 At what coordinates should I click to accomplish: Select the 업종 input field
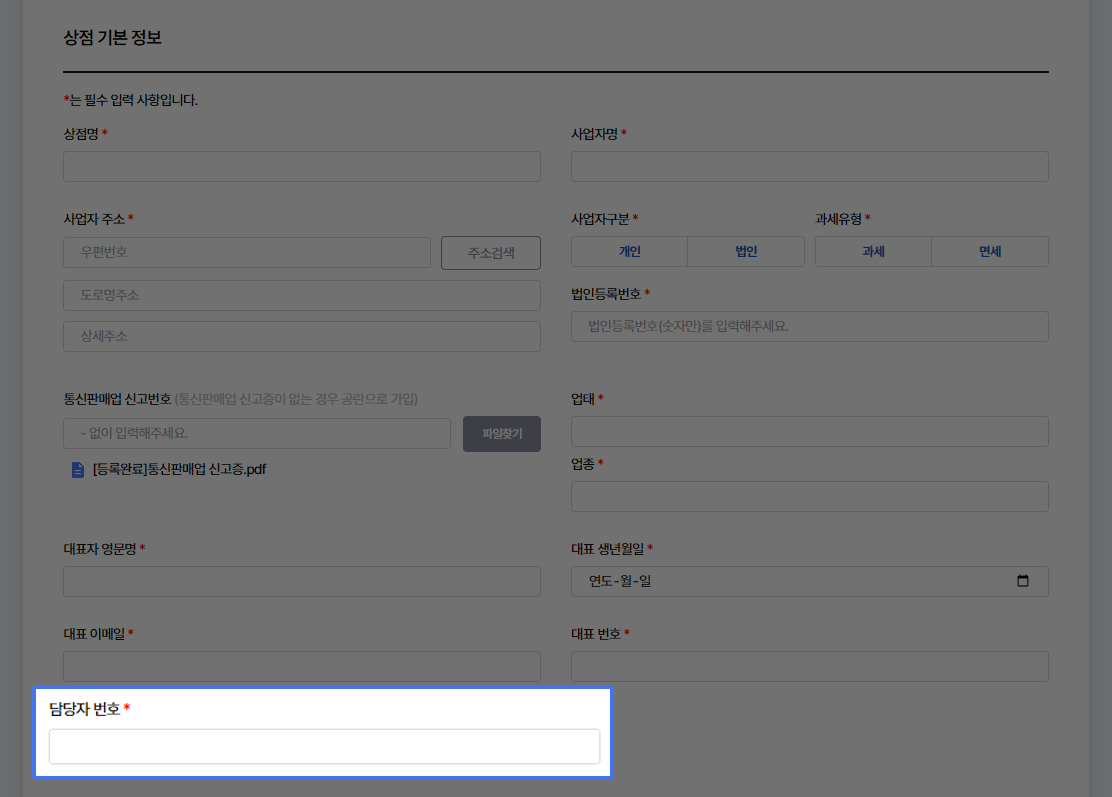click(x=809, y=497)
